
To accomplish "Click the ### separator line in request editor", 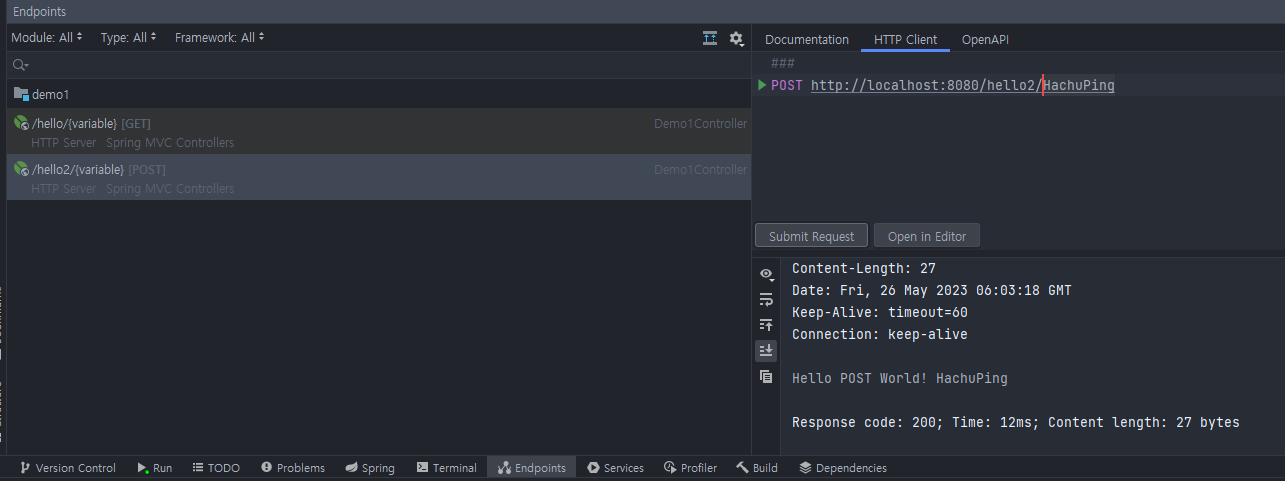I will 783,64.
